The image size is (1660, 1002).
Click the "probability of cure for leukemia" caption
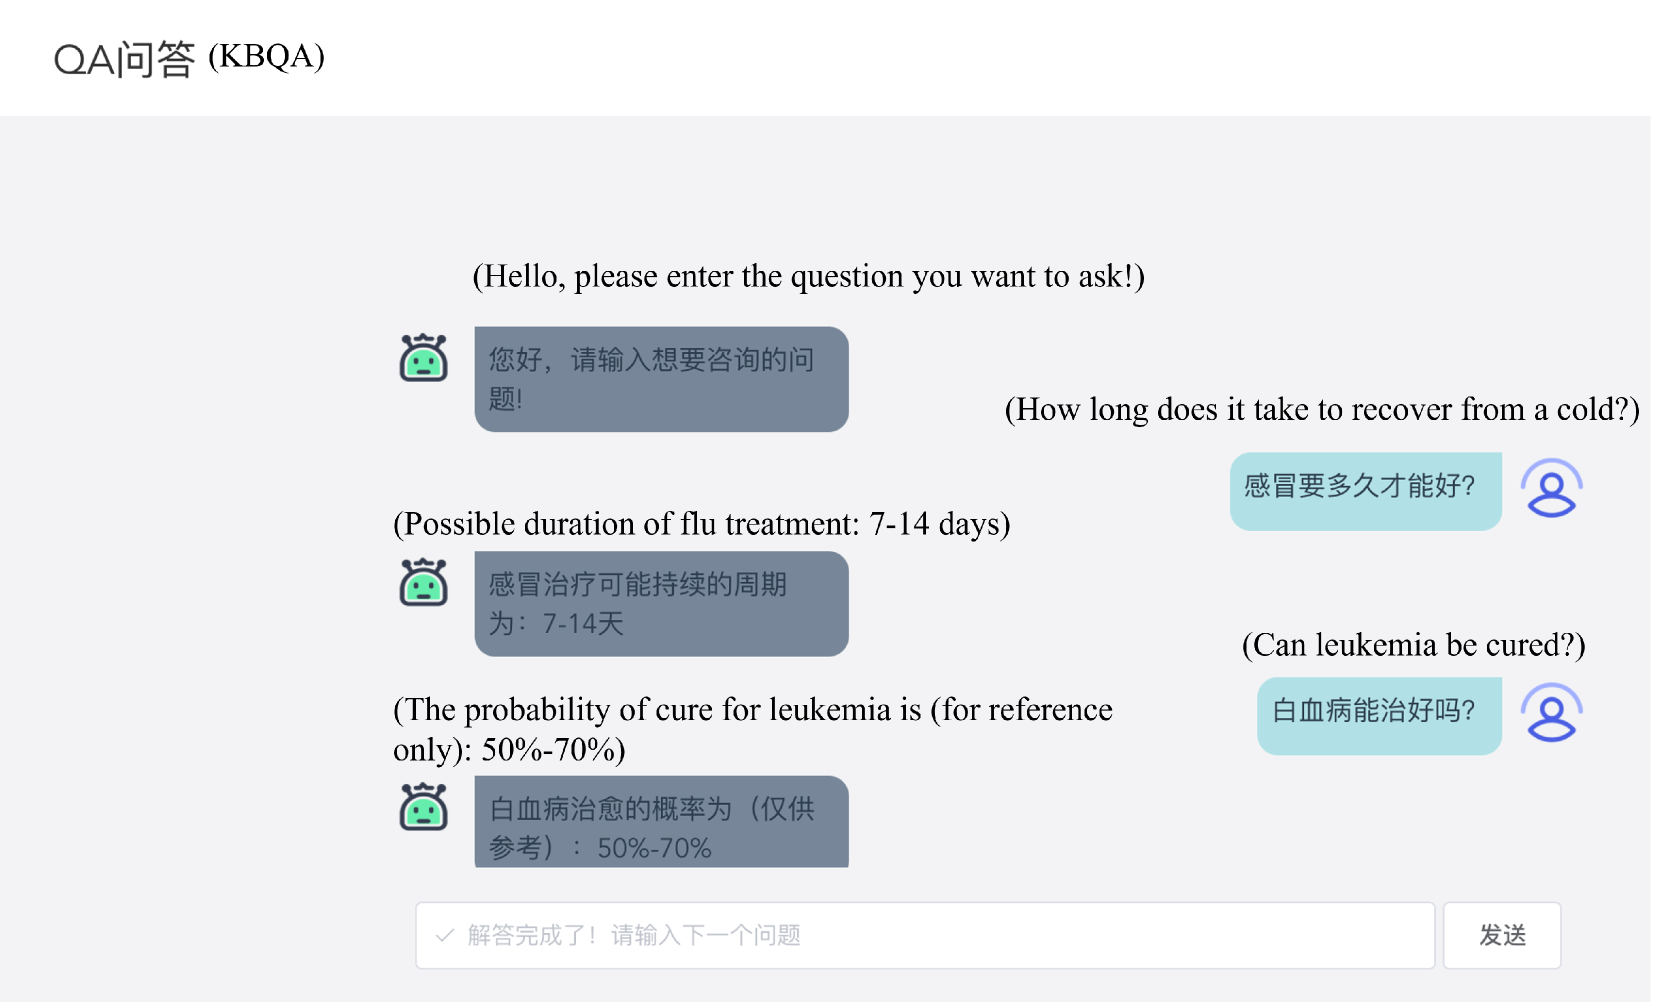pos(752,729)
